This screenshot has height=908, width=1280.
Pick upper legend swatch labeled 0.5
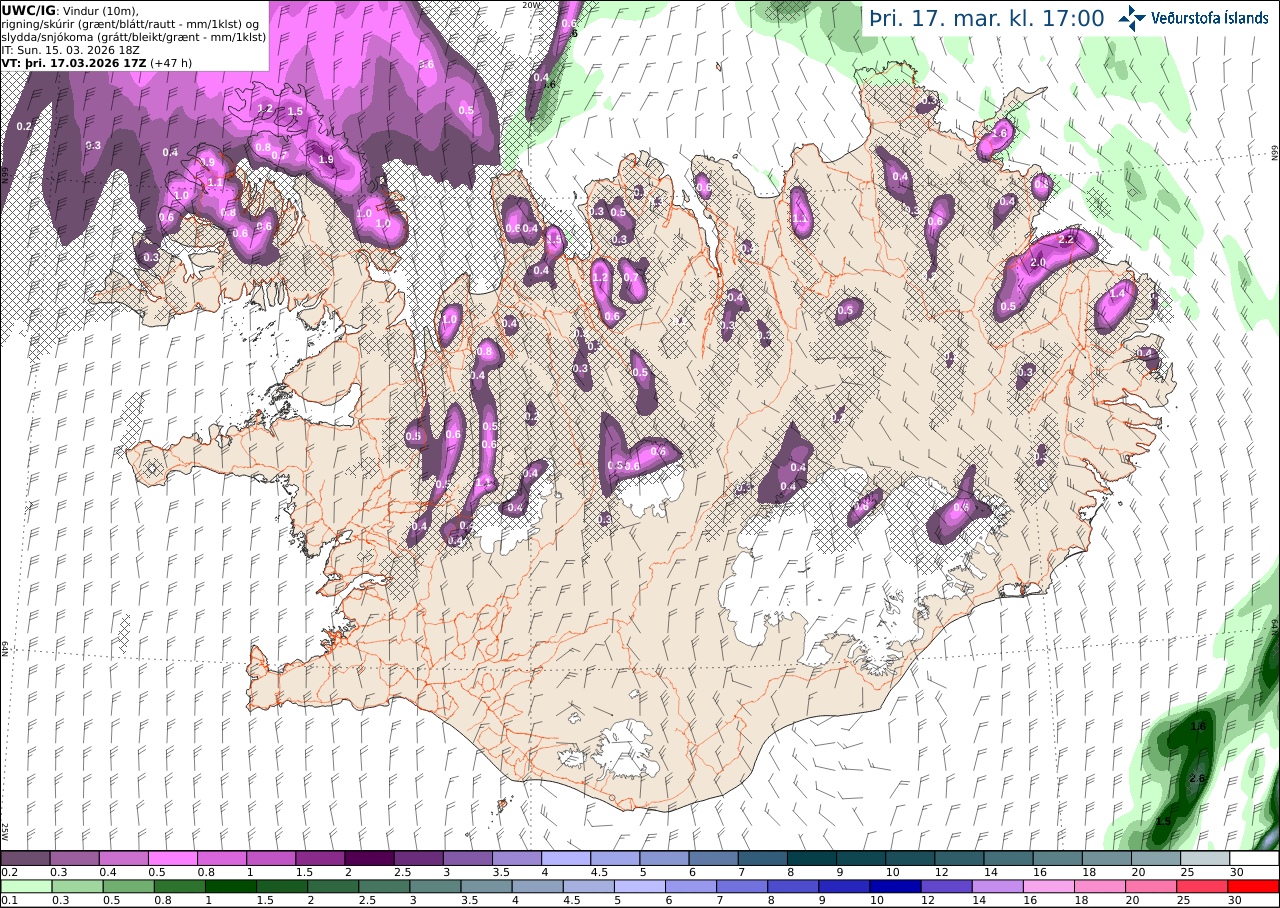(172, 858)
